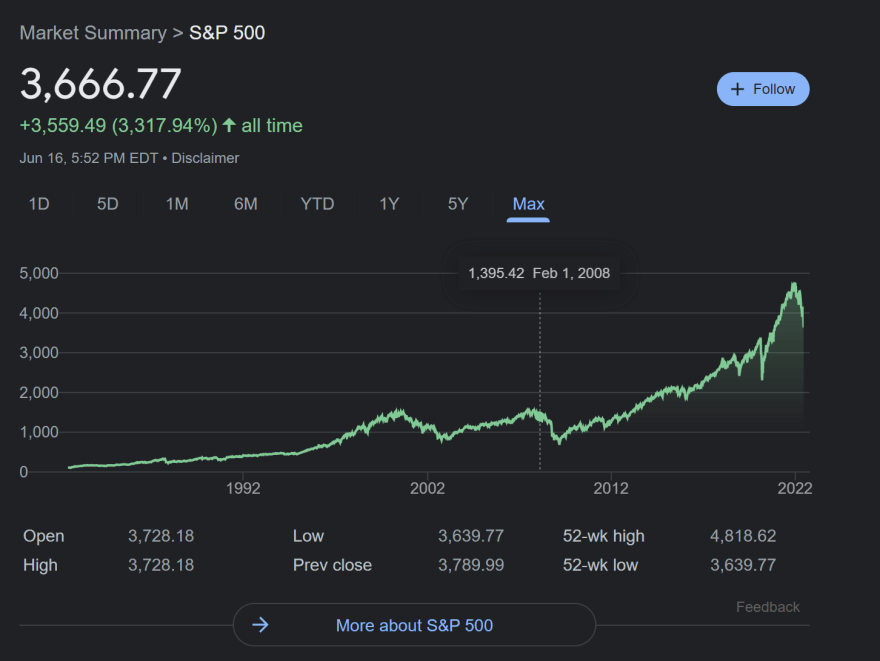Click the 3,000 y-axis label
Viewport: 880px width, 661px height.
click(39, 352)
